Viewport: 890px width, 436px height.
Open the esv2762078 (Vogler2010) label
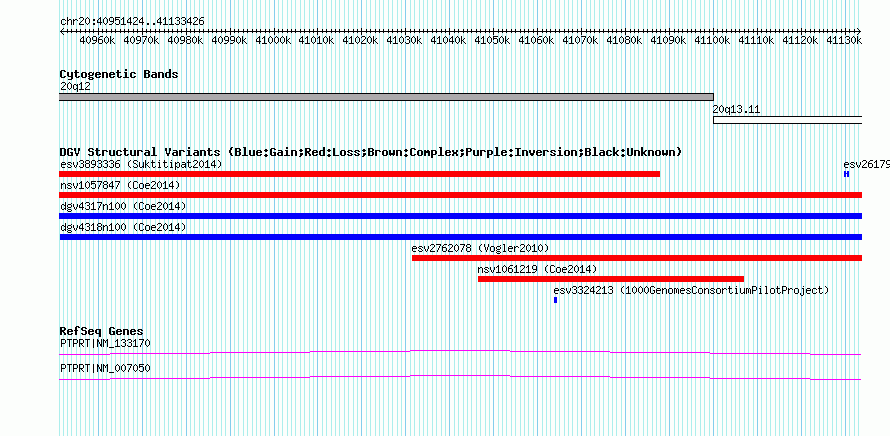coord(480,249)
